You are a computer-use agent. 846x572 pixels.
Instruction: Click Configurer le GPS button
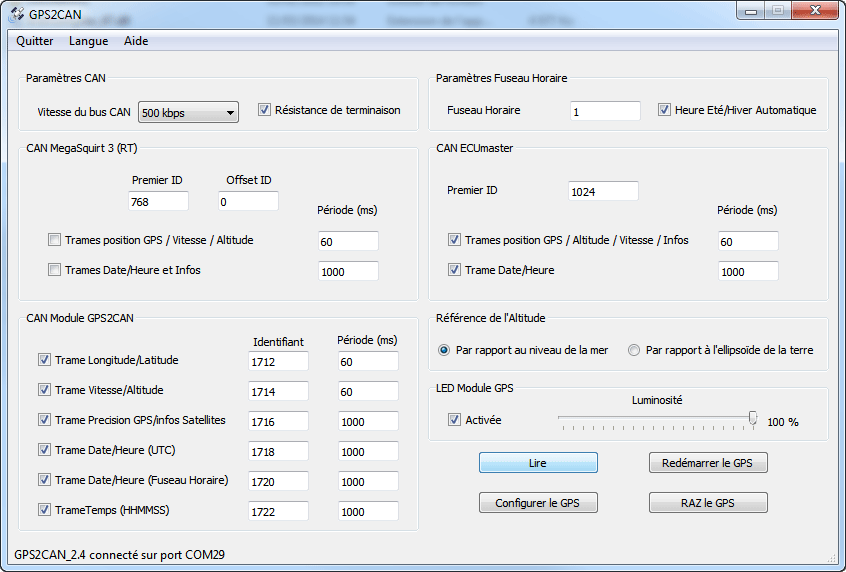tap(538, 503)
